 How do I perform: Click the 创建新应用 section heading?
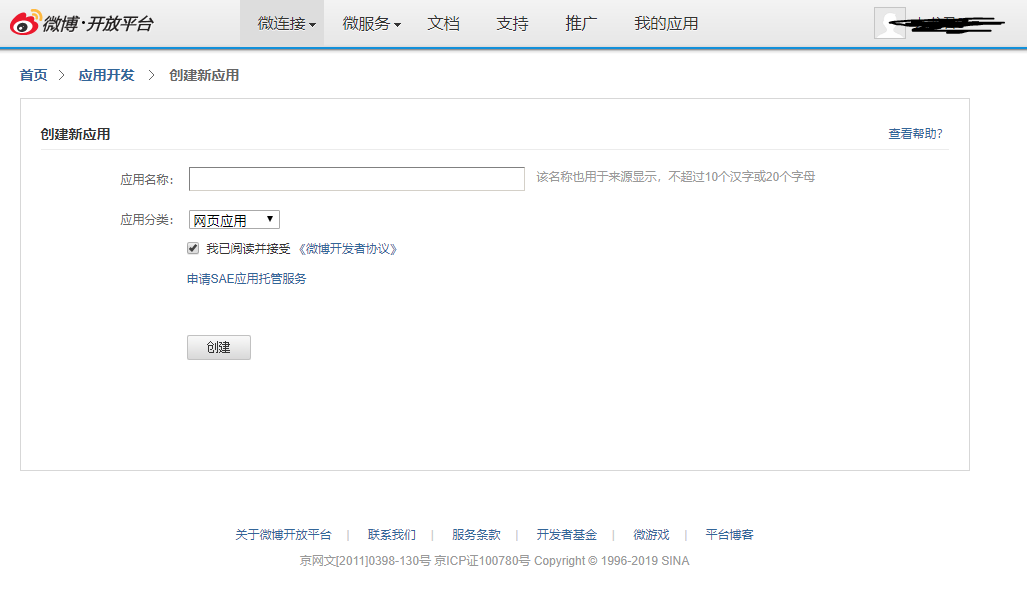click(x=75, y=134)
